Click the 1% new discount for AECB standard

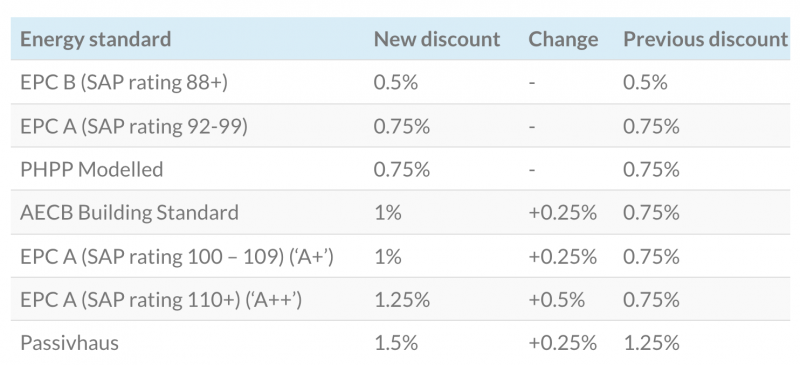pos(387,212)
